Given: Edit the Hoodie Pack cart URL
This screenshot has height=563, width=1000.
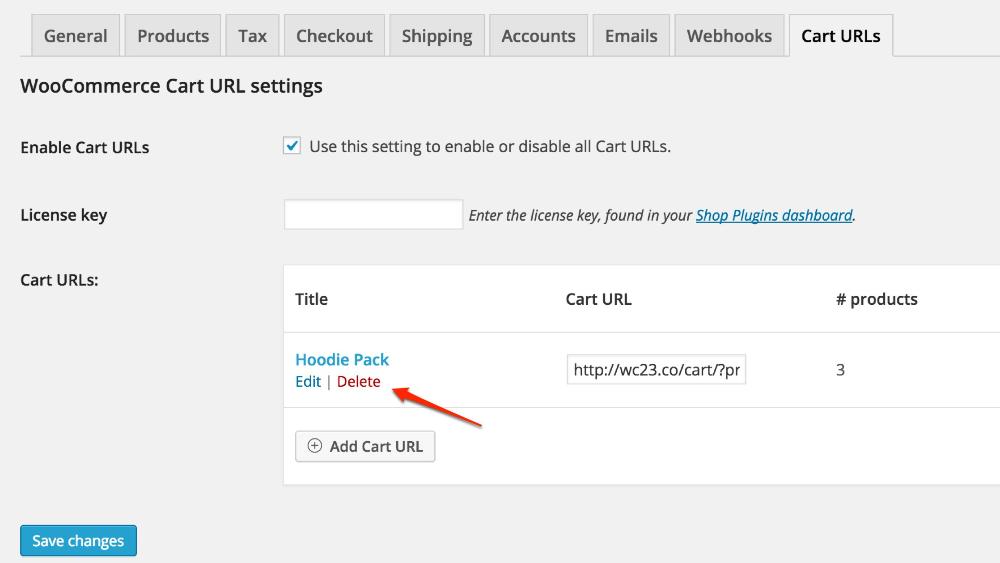Looking at the screenshot, I should 308,381.
